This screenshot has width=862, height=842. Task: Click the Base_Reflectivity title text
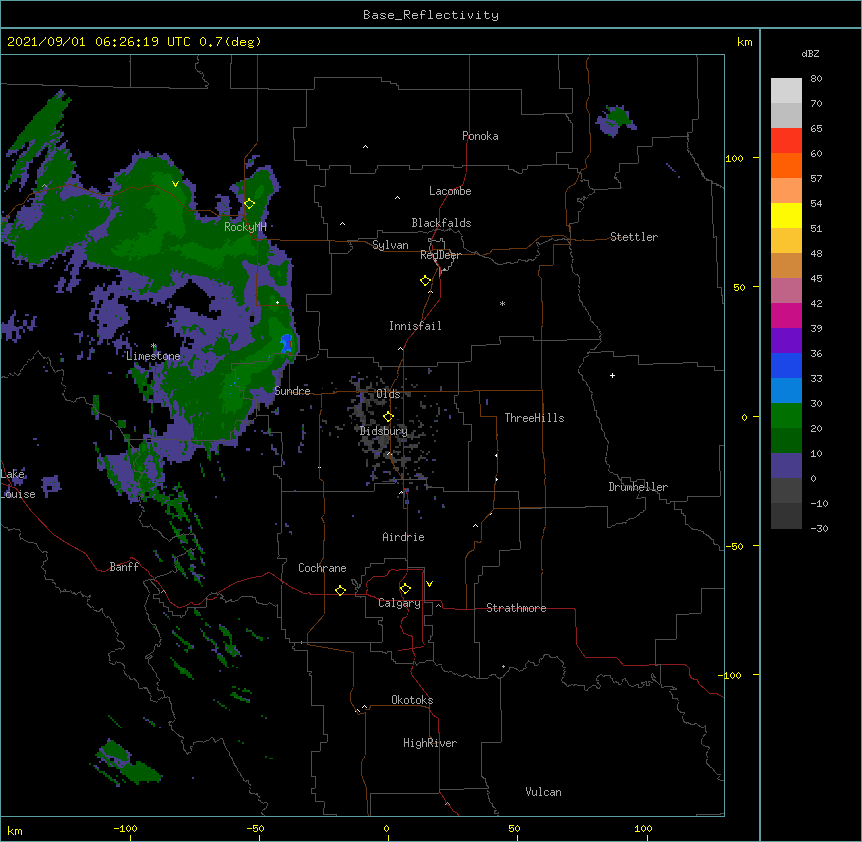[x=431, y=15]
